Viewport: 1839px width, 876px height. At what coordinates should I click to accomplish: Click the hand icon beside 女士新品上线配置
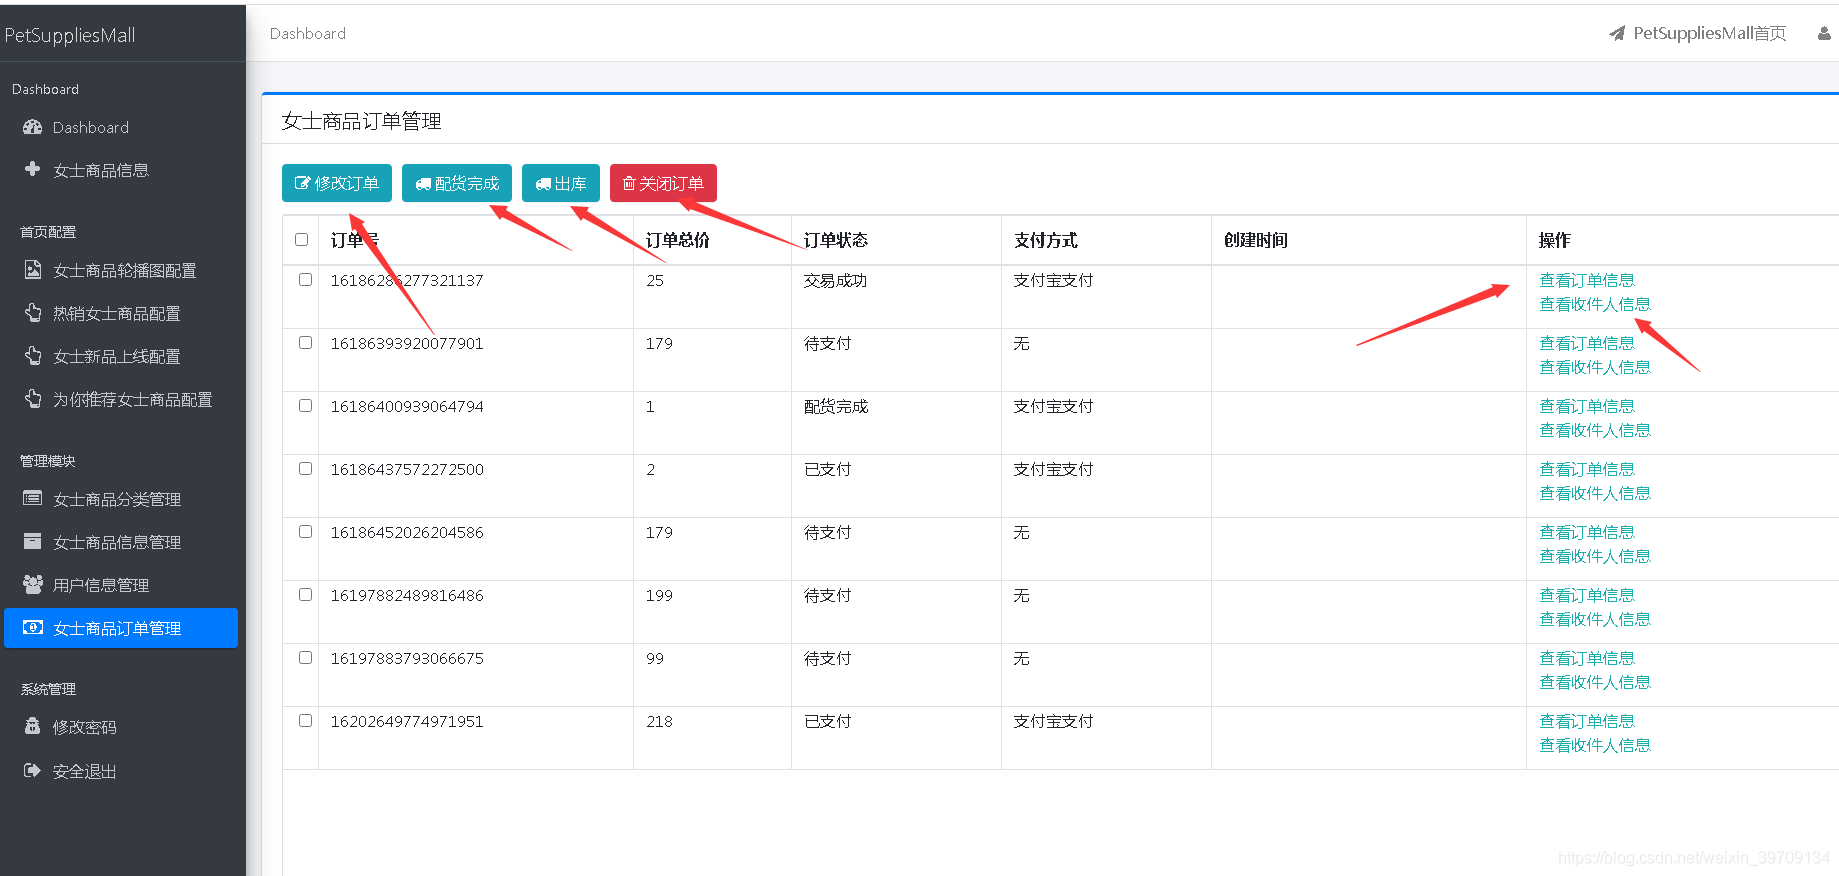click(33, 356)
